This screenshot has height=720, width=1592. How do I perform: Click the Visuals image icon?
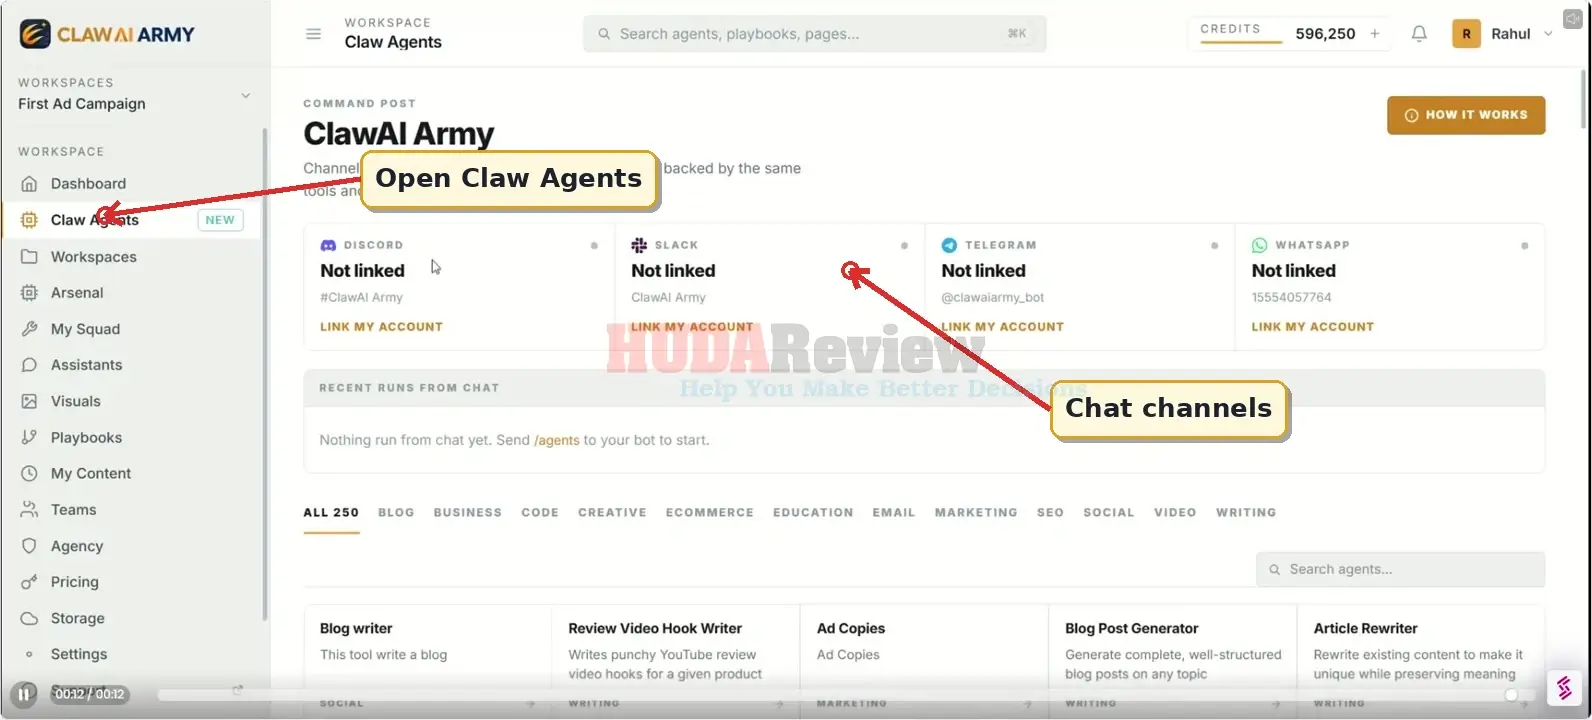click(x=29, y=401)
